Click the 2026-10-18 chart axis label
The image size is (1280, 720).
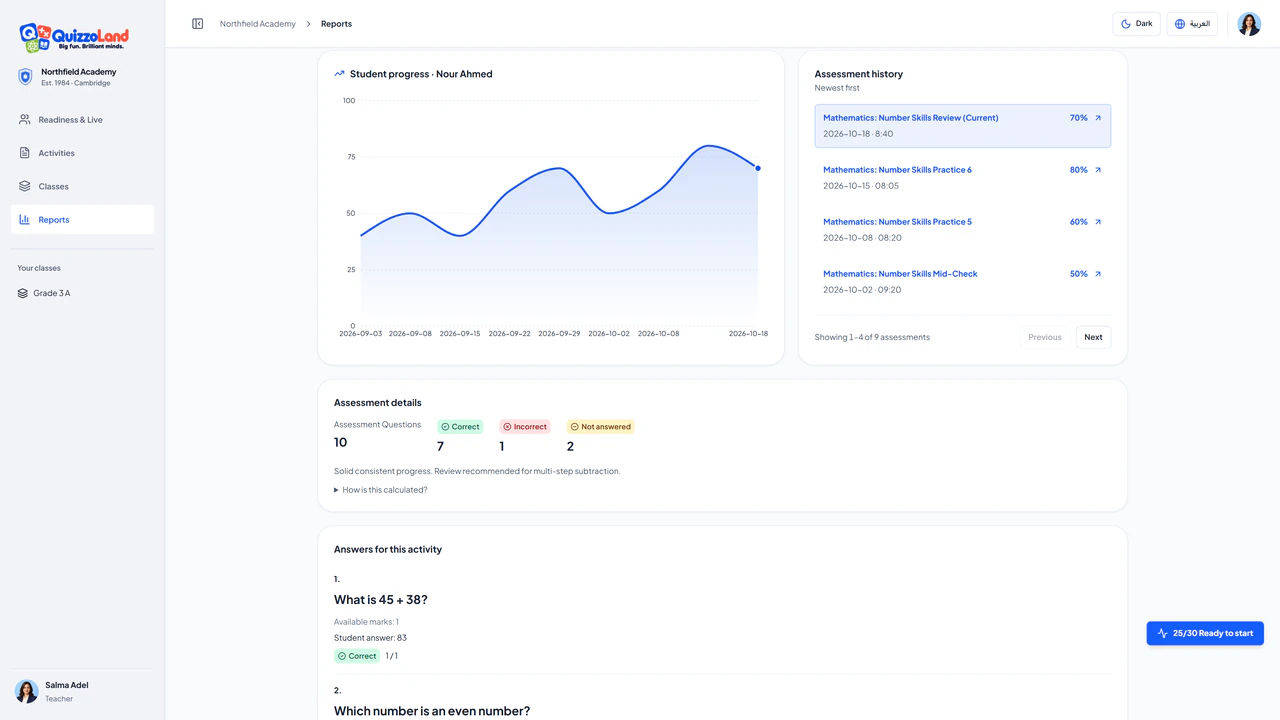pos(748,334)
